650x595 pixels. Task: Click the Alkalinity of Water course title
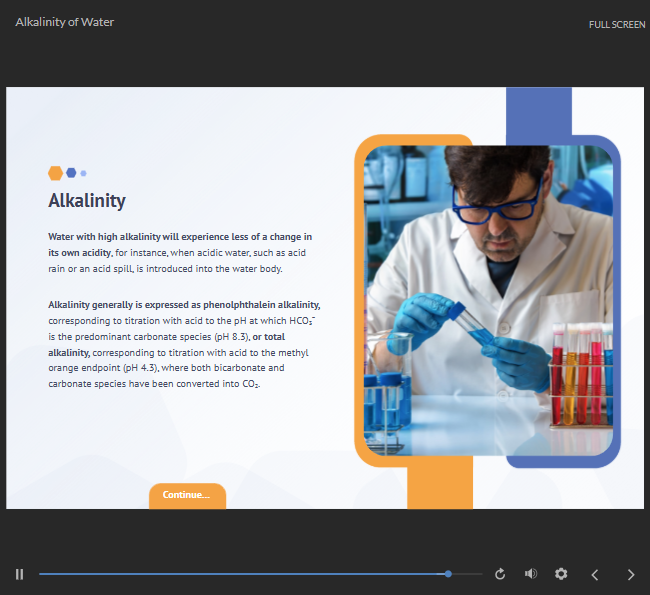[x=65, y=22]
